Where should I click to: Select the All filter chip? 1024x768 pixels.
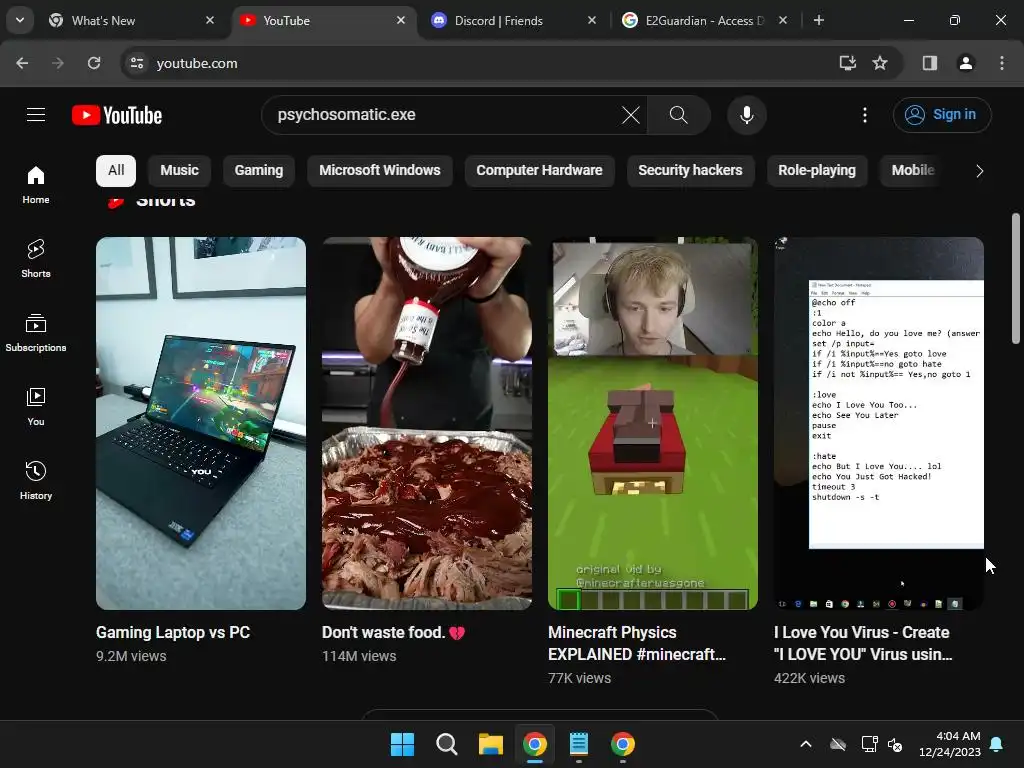click(116, 170)
